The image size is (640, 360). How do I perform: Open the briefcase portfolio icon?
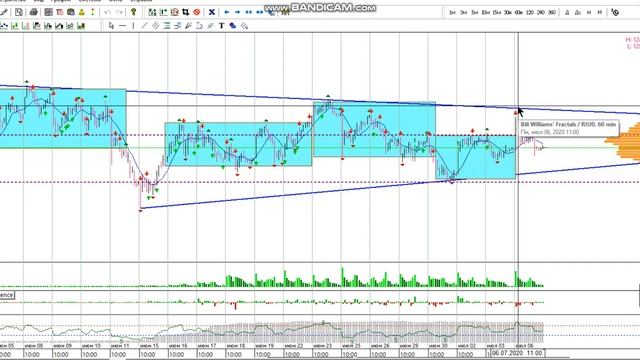[71, 12]
